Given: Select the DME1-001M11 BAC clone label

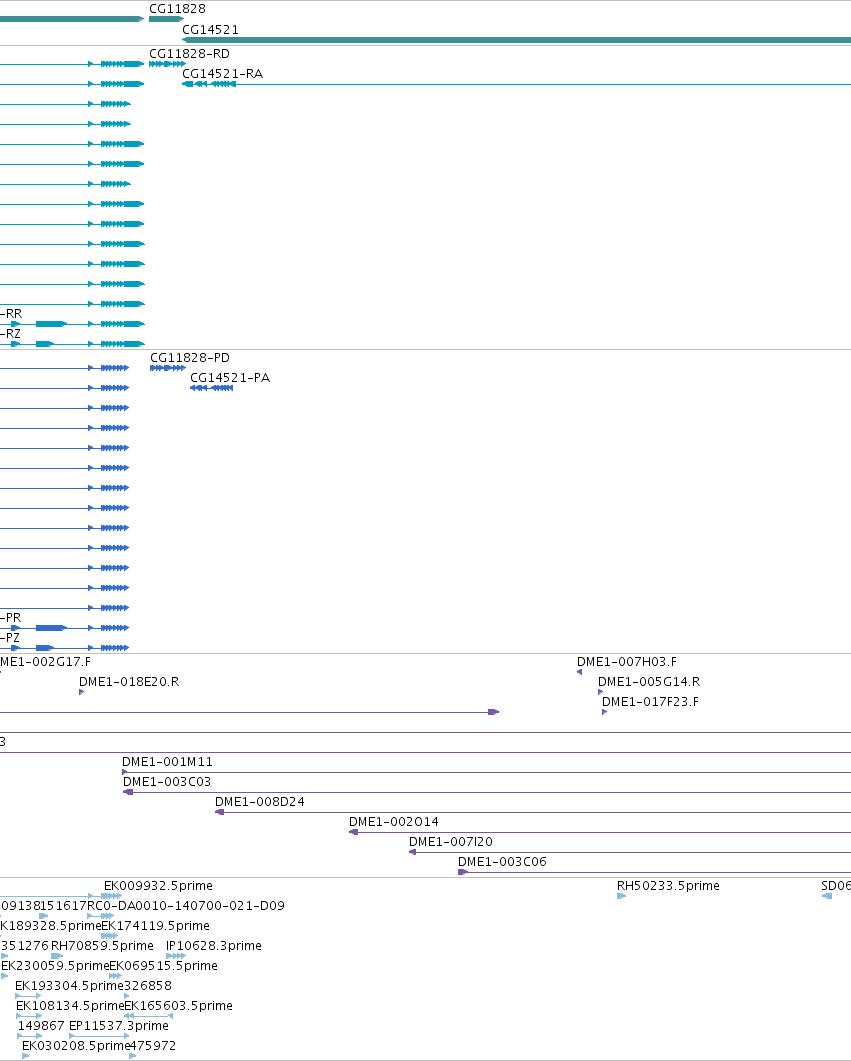Looking at the screenshot, I should point(167,762).
